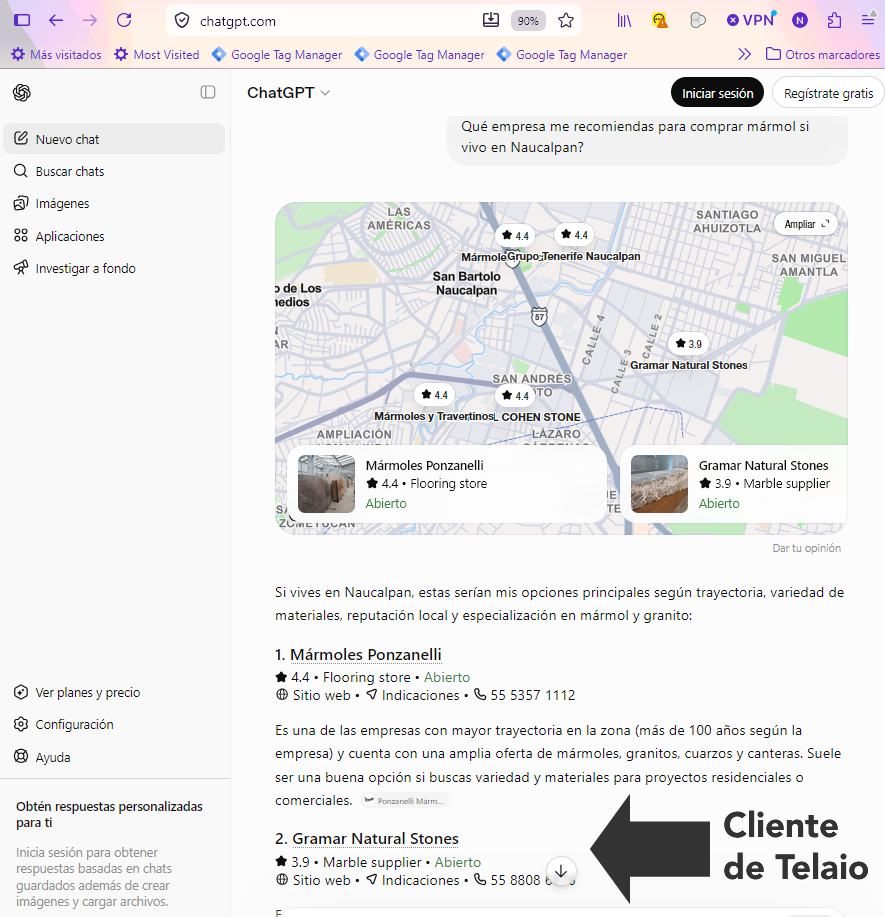Screen dimensions: 885x917
Task: Open the Ponzanelli Márm... source citation chip
Action: coord(405,801)
